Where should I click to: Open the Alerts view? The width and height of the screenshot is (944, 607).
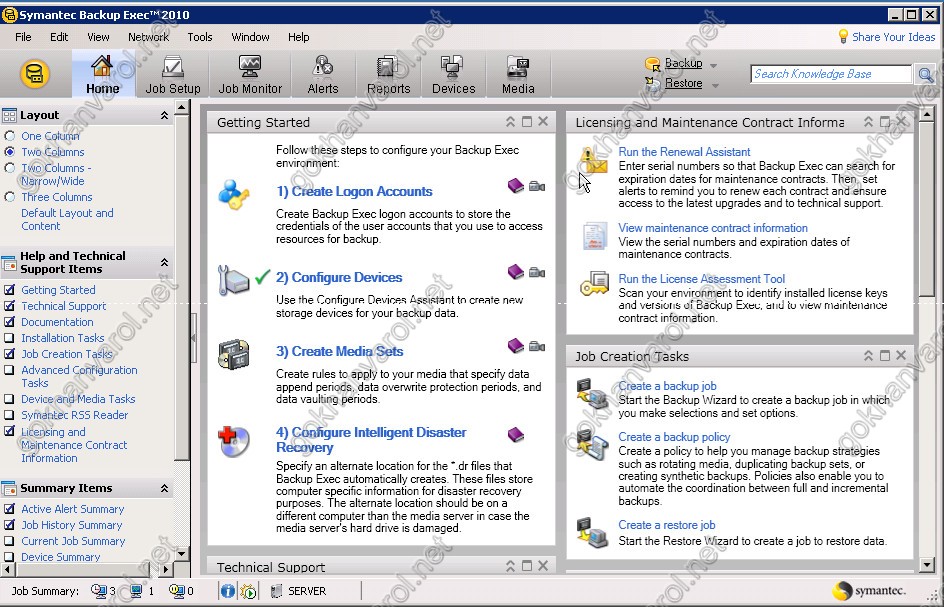point(323,75)
